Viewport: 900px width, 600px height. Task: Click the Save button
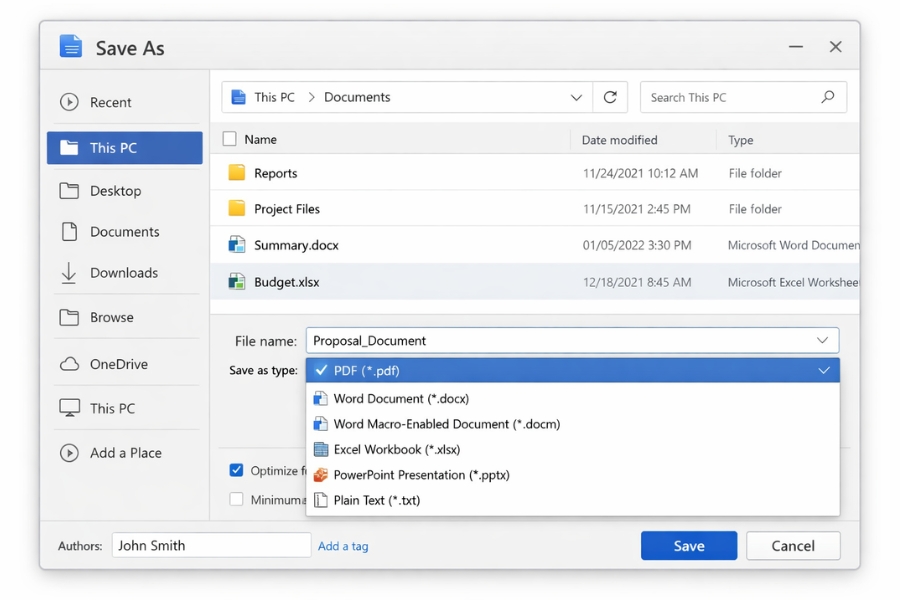pyautogui.click(x=688, y=546)
